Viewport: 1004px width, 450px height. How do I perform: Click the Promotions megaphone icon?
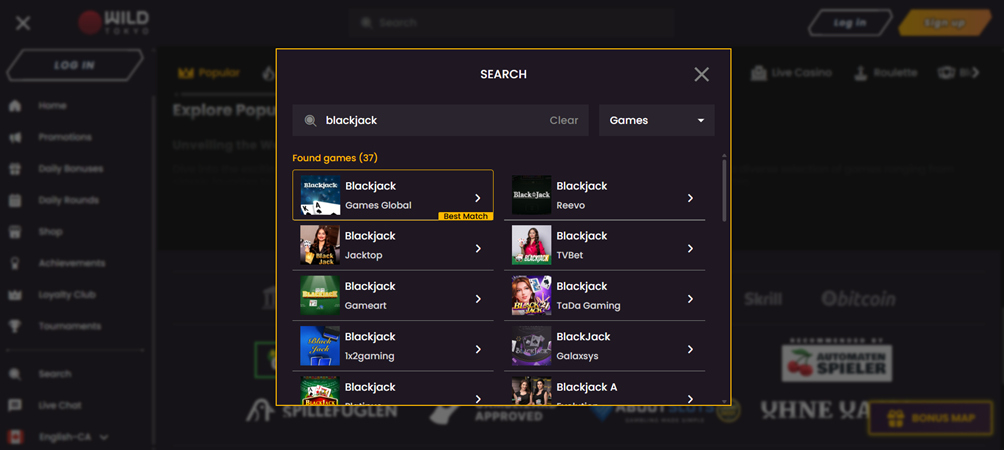(x=15, y=137)
